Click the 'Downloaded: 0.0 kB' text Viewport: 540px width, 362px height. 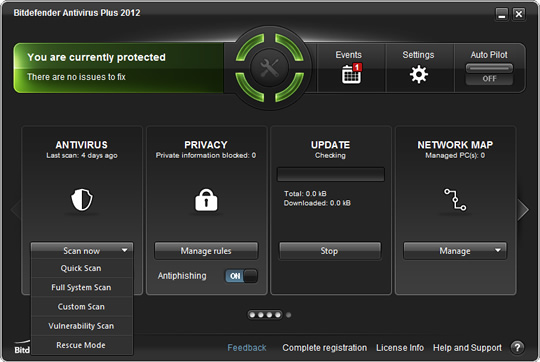[x=317, y=203]
